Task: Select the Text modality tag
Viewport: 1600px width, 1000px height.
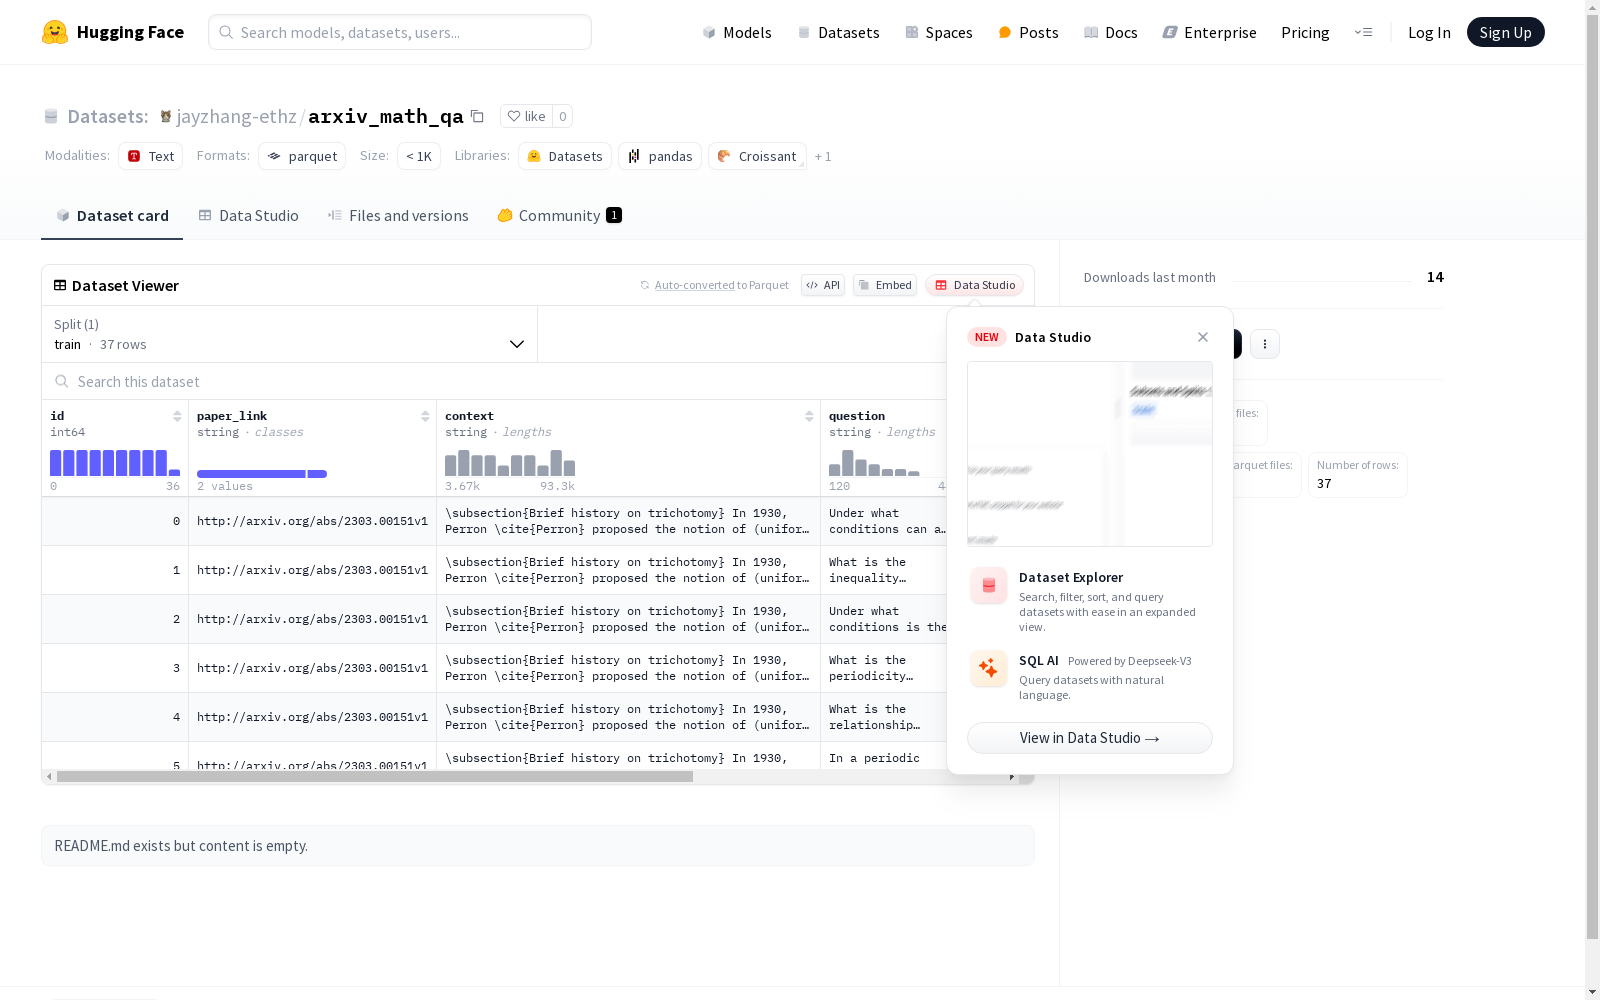Action: coord(150,156)
